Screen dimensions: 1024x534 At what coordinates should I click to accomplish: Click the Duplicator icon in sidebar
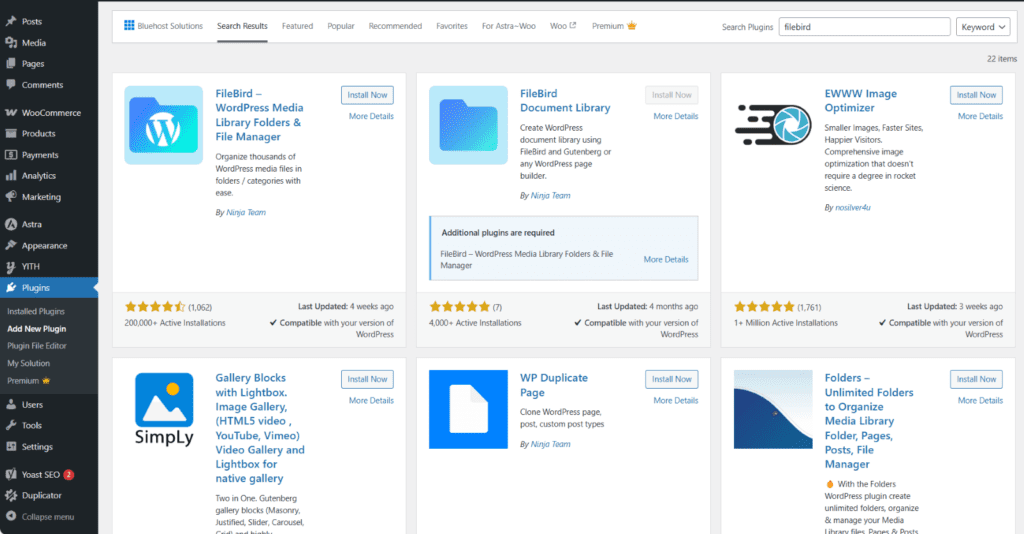tap(11, 495)
